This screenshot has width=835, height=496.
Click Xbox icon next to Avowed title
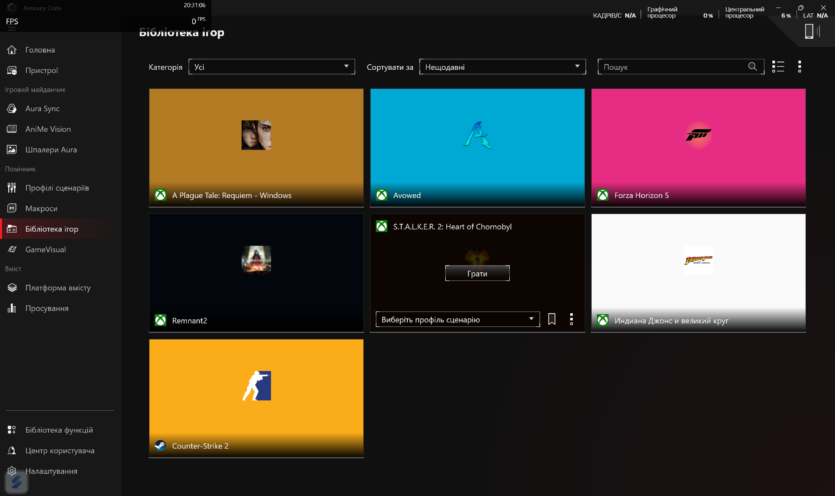pos(382,195)
